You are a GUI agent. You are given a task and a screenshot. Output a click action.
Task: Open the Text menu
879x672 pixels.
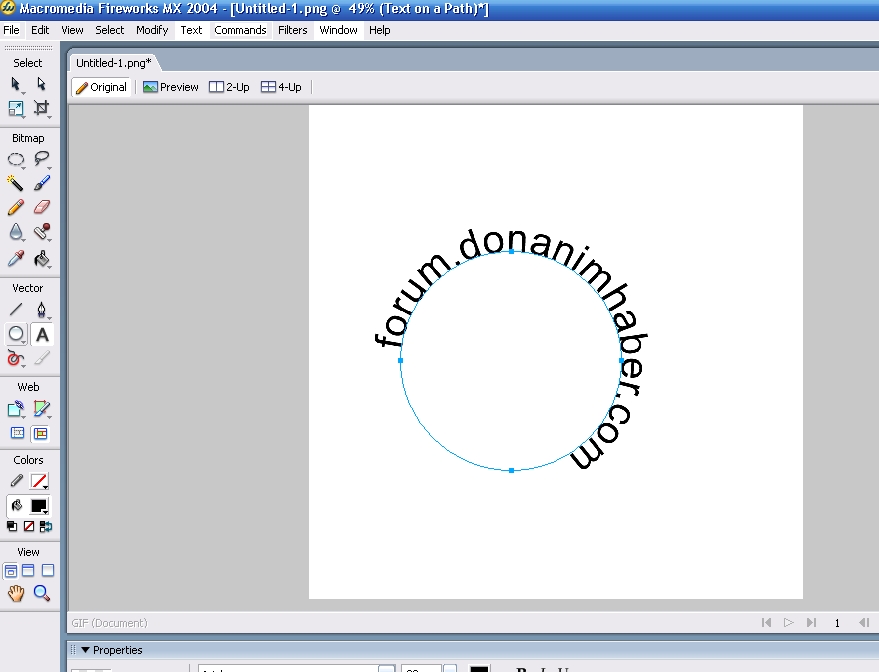pos(191,30)
